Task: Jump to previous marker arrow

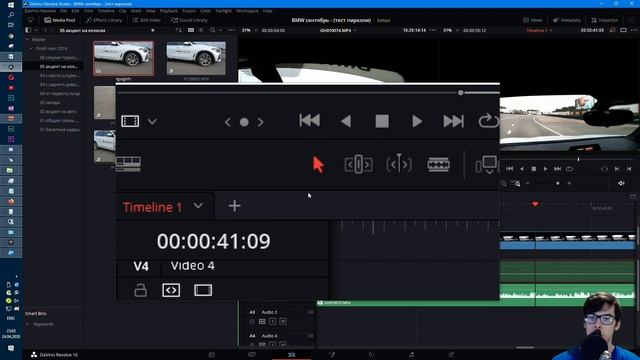Action: [228, 122]
